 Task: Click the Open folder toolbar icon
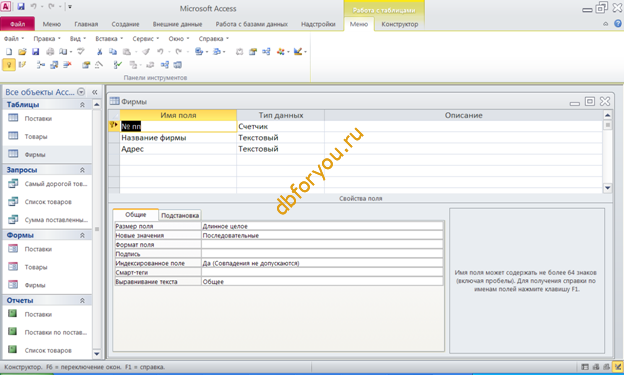22,52
